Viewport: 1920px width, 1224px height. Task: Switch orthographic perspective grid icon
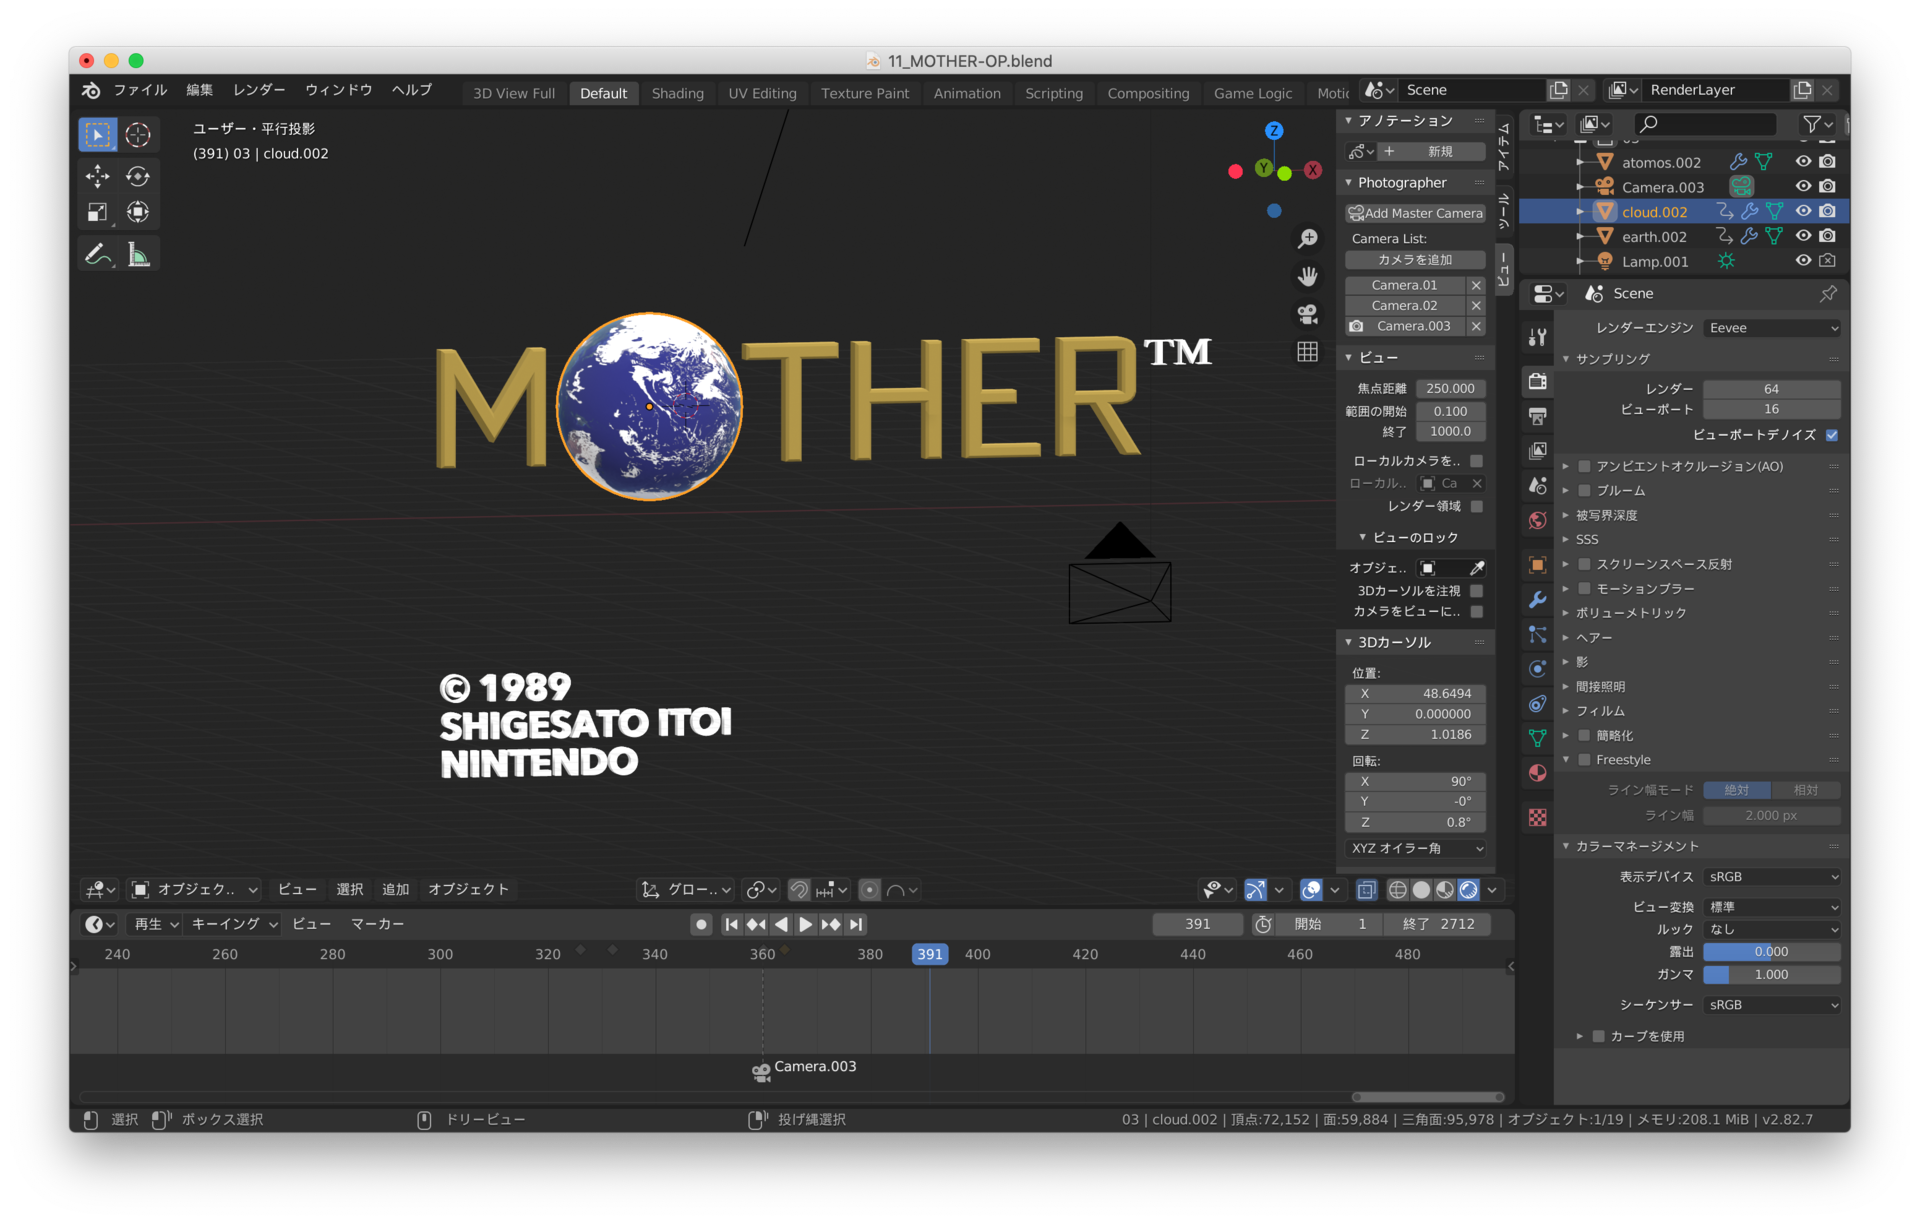1307,352
